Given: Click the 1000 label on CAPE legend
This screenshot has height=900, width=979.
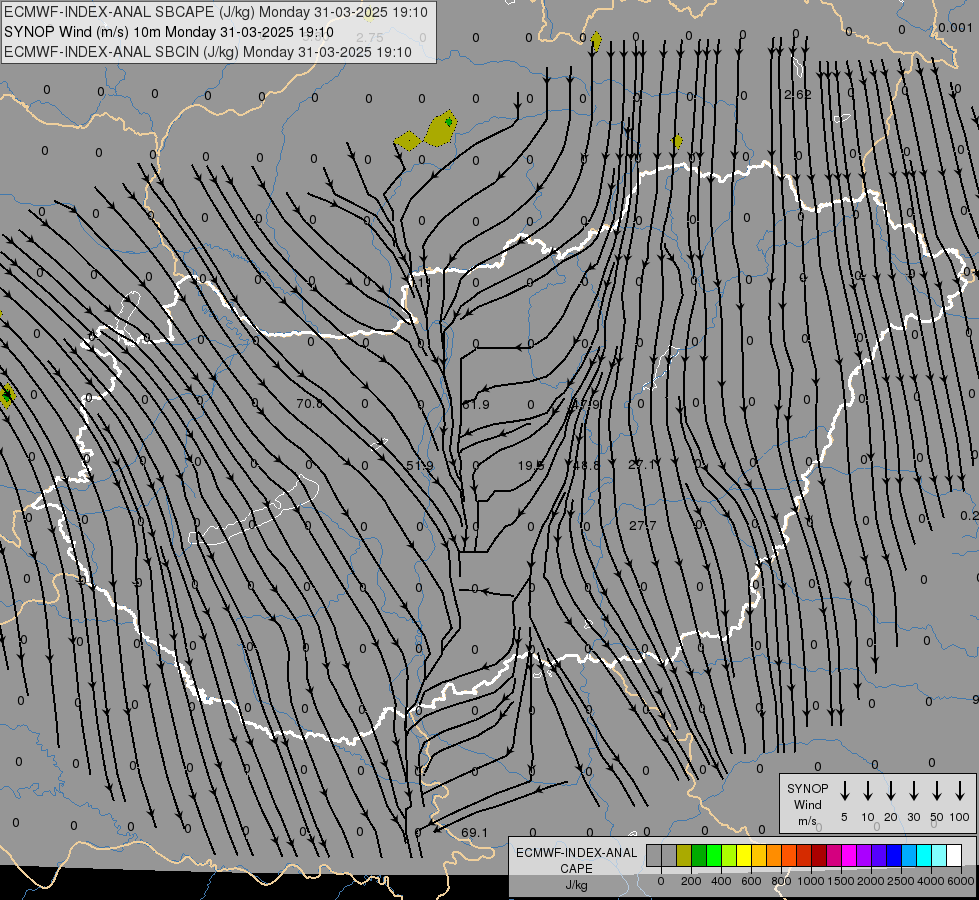Looking at the screenshot, I should [x=811, y=881].
